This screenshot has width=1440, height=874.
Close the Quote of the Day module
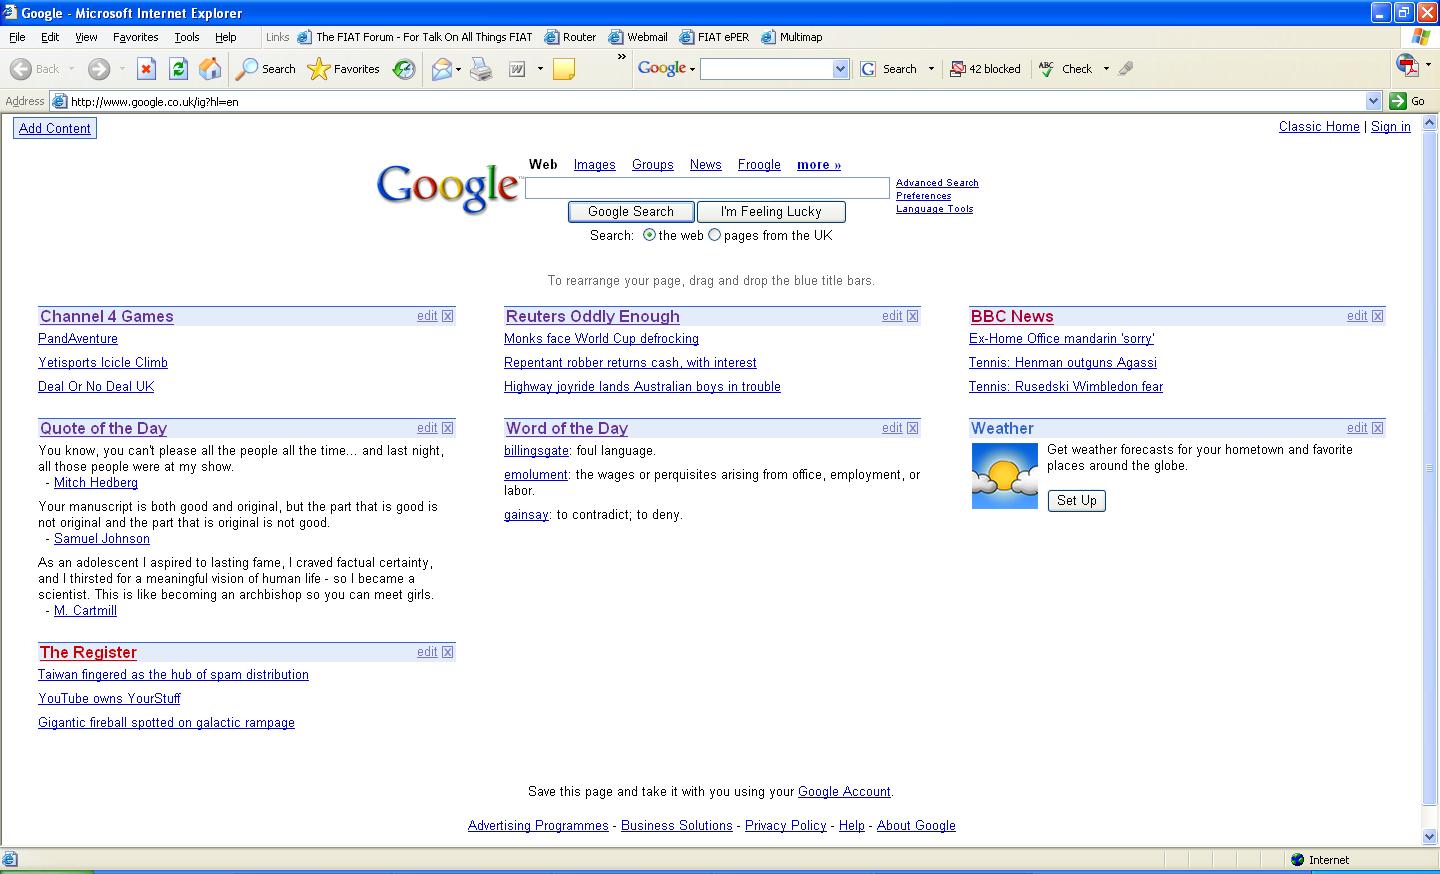pyautogui.click(x=447, y=428)
